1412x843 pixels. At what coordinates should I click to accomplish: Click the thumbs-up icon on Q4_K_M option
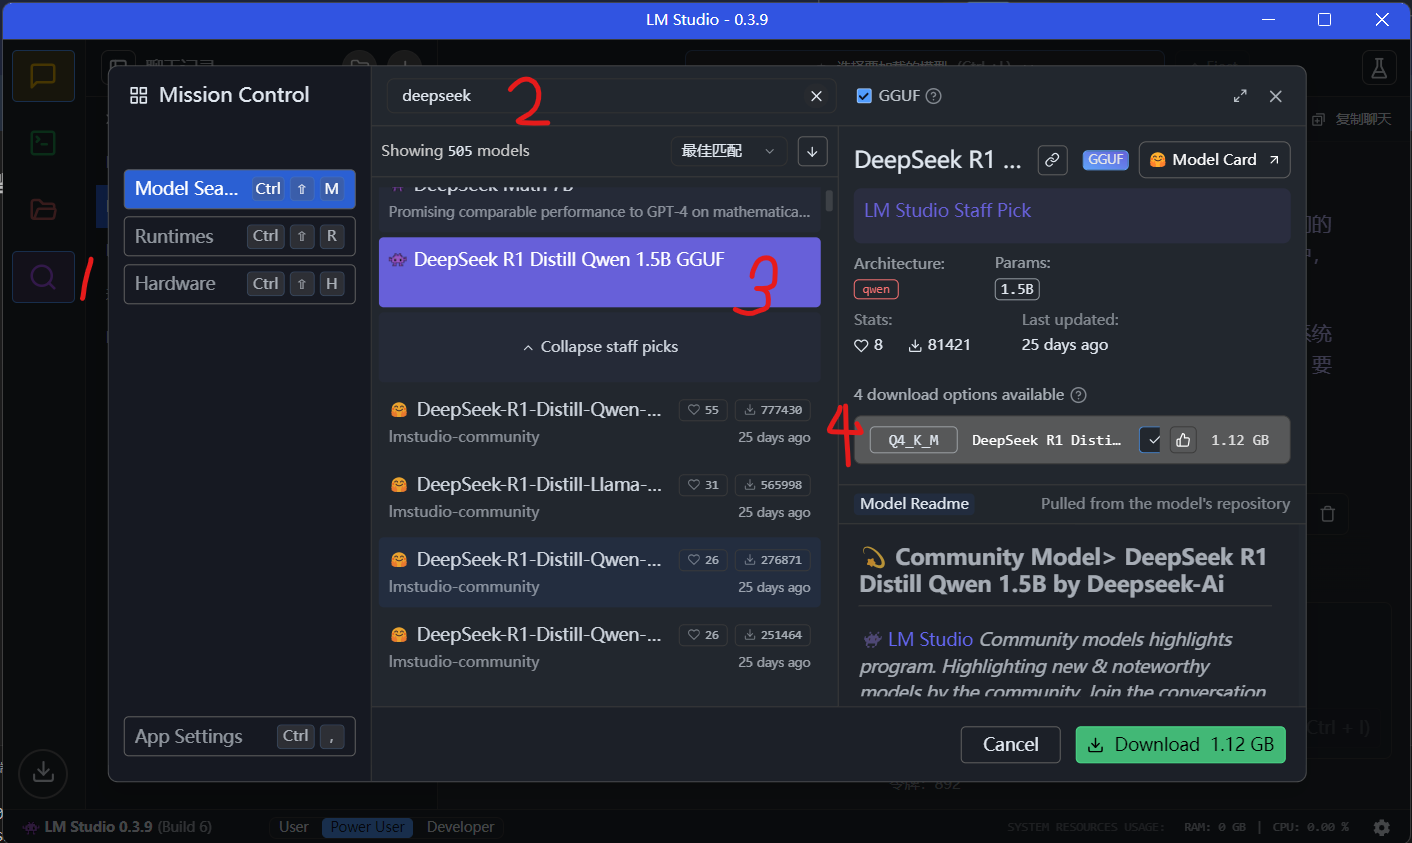(1183, 440)
